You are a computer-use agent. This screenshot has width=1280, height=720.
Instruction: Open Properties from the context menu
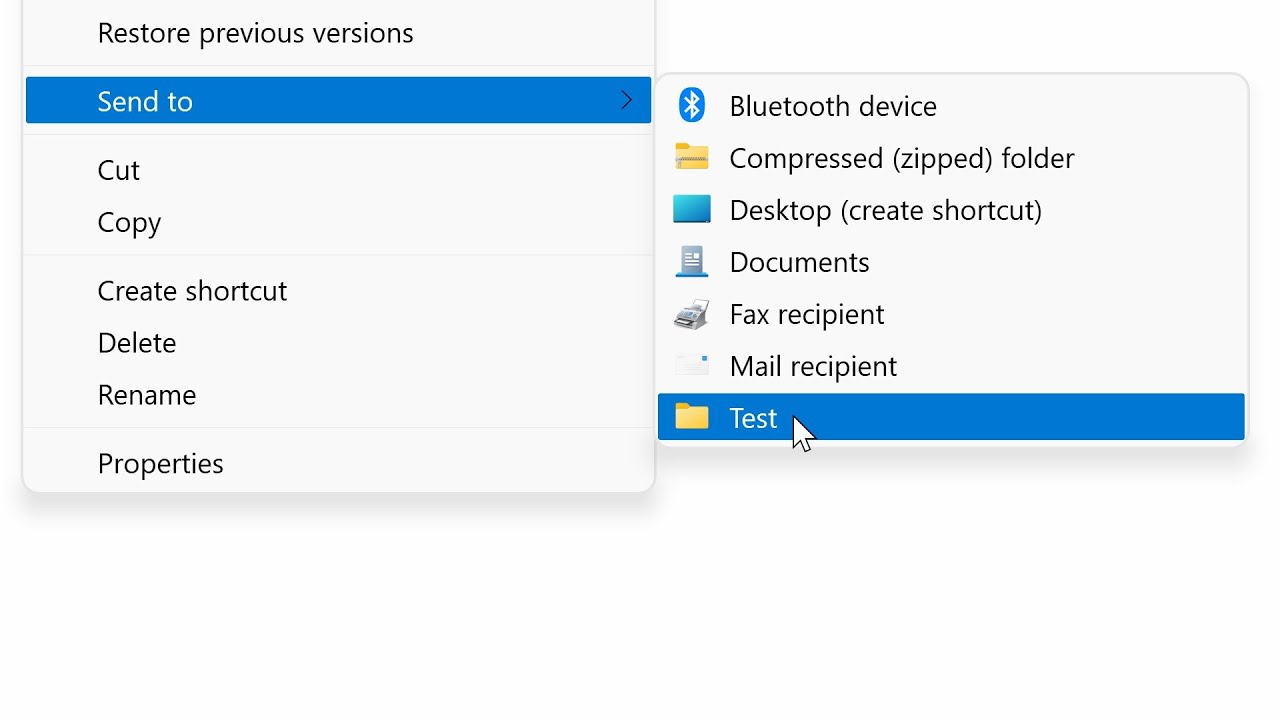pos(338,463)
